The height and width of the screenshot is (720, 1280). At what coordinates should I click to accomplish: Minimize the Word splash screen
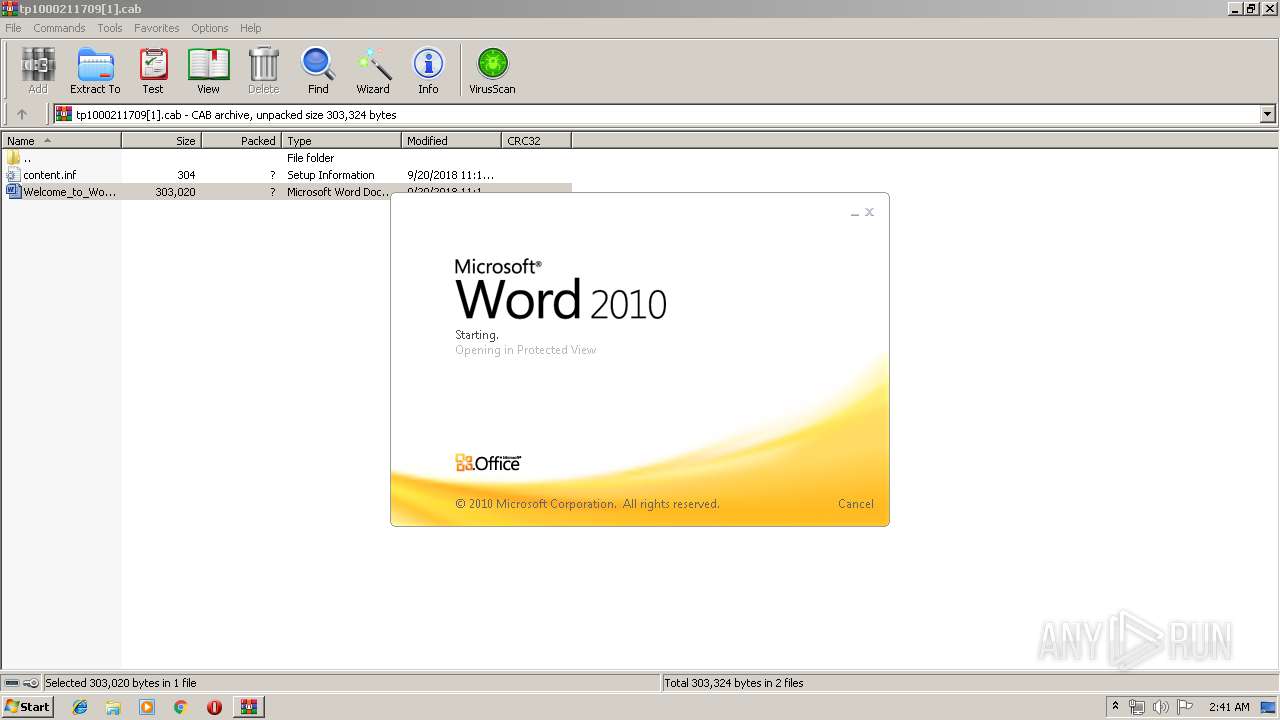854,213
